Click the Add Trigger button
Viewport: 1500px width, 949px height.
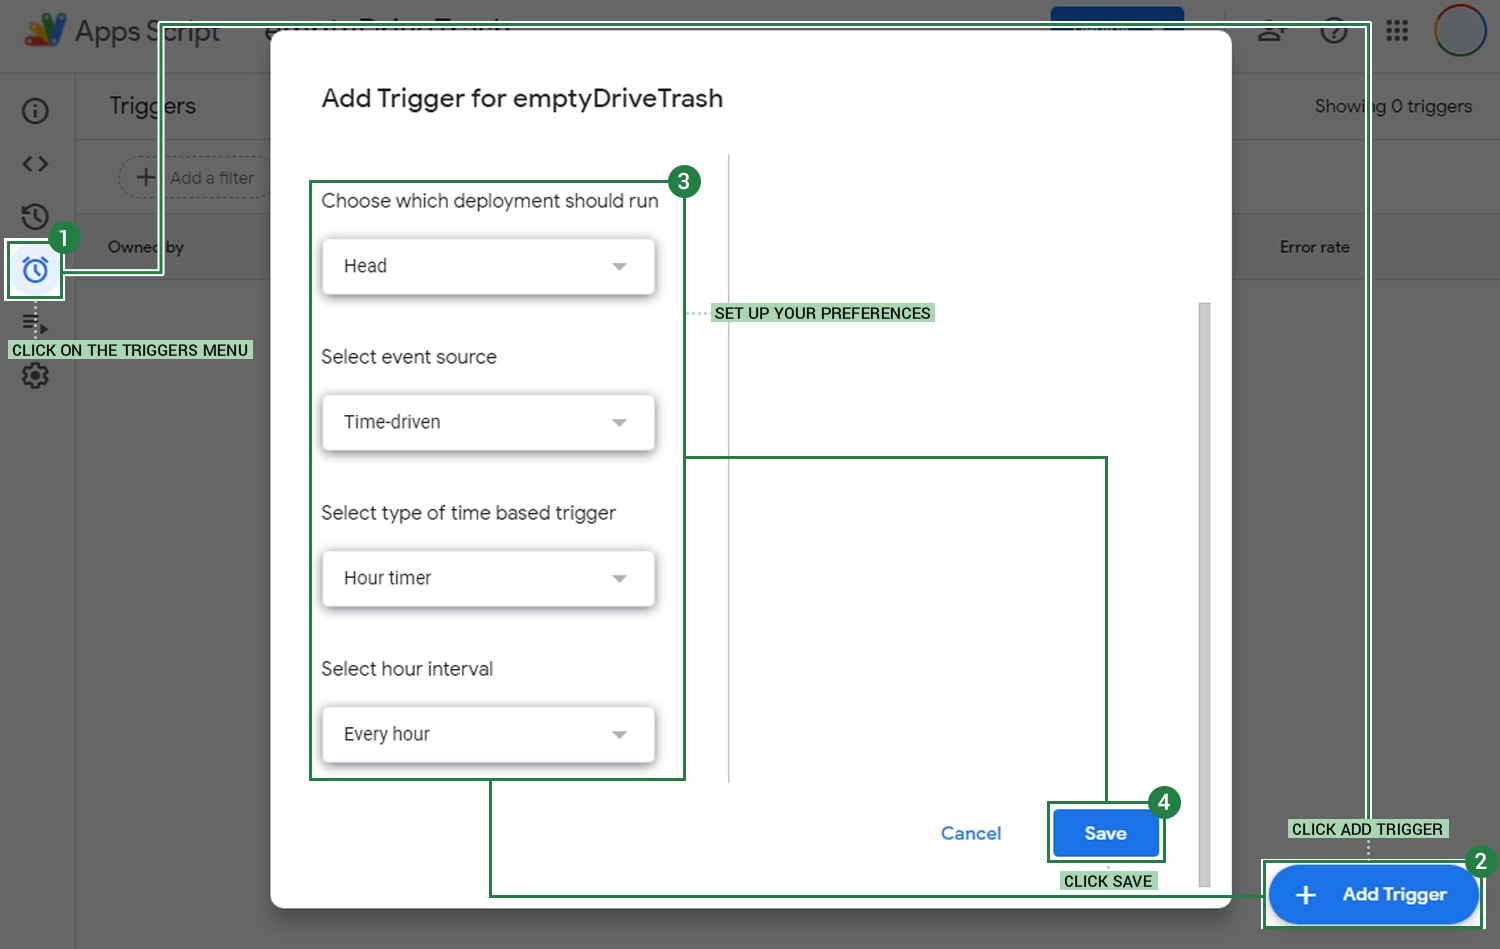pyautogui.click(x=1372, y=894)
